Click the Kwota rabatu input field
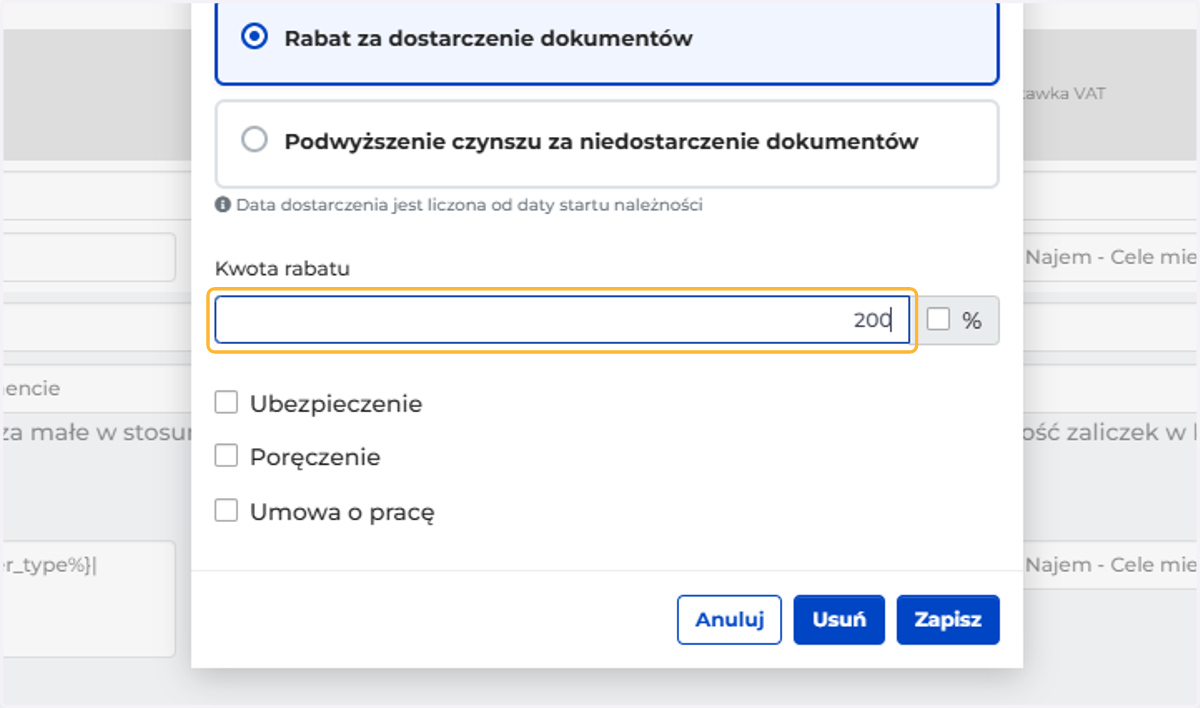This screenshot has height=708, width=1200. [x=562, y=320]
